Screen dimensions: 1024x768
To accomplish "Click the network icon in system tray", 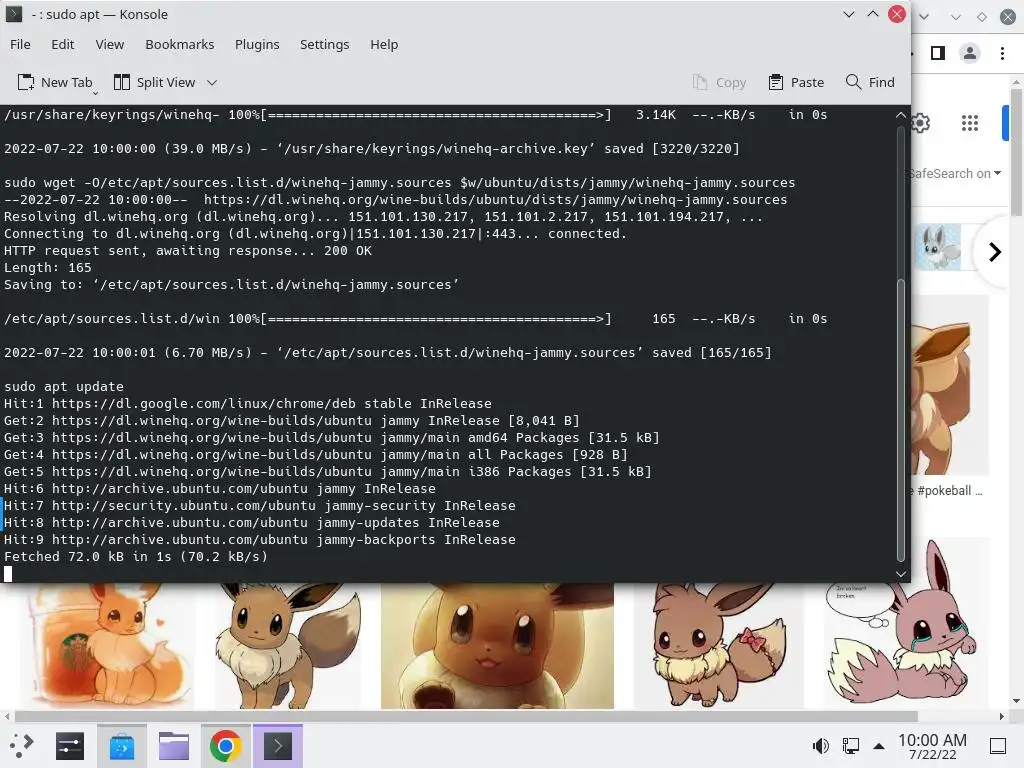I will pyautogui.click(x=850, y=745).
